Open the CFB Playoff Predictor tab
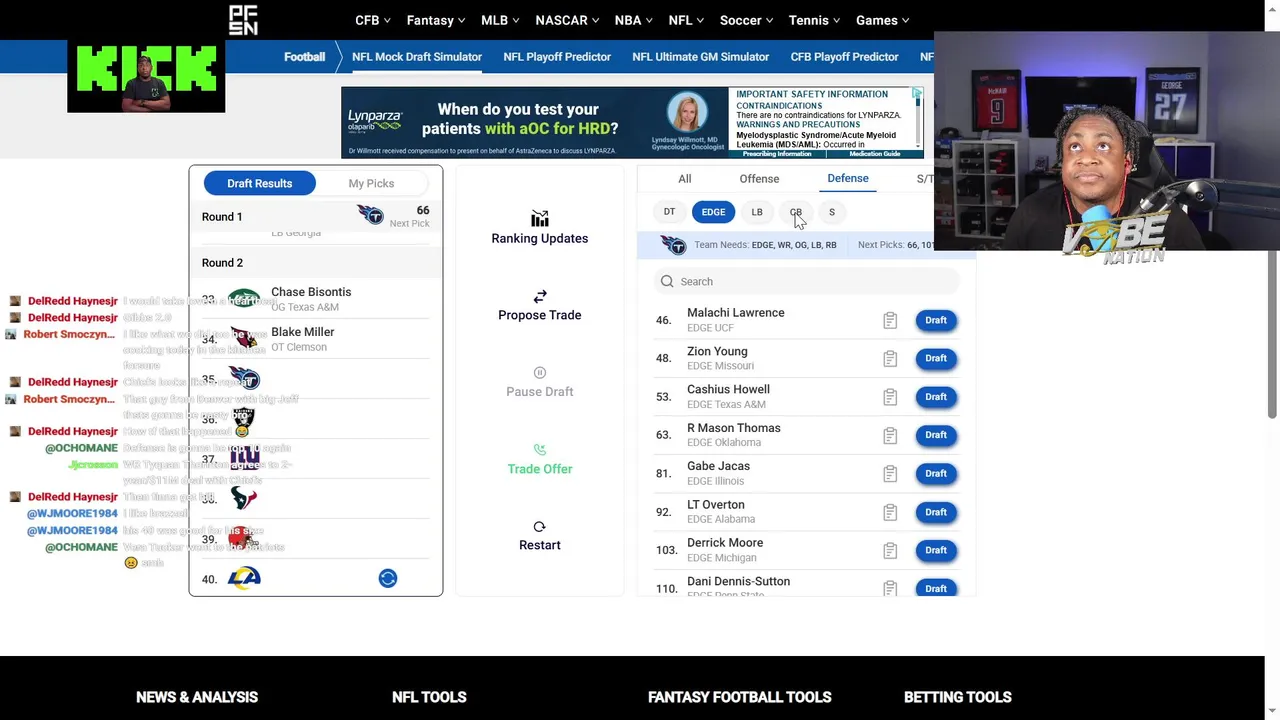 tap(844, 57)
